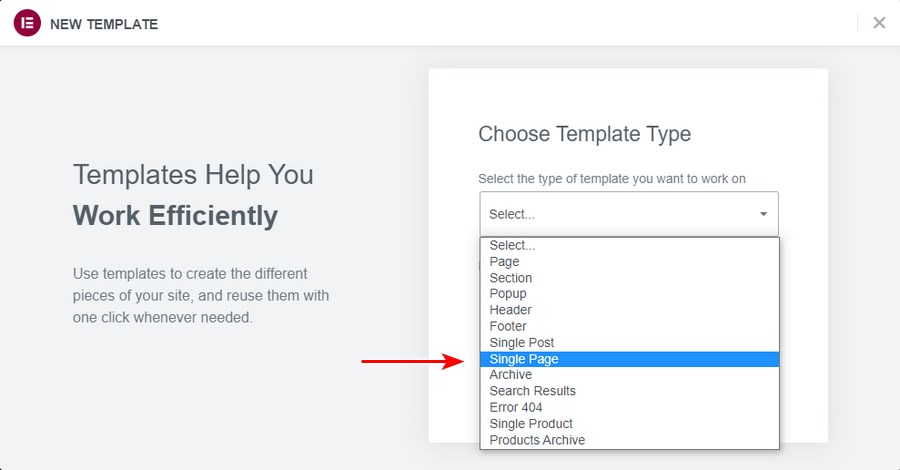Image resolution: width=900 pixels, height=470 pixels.
Task: Choose Single Product template type
Action: pyautogui.click(x=531, y=424)
